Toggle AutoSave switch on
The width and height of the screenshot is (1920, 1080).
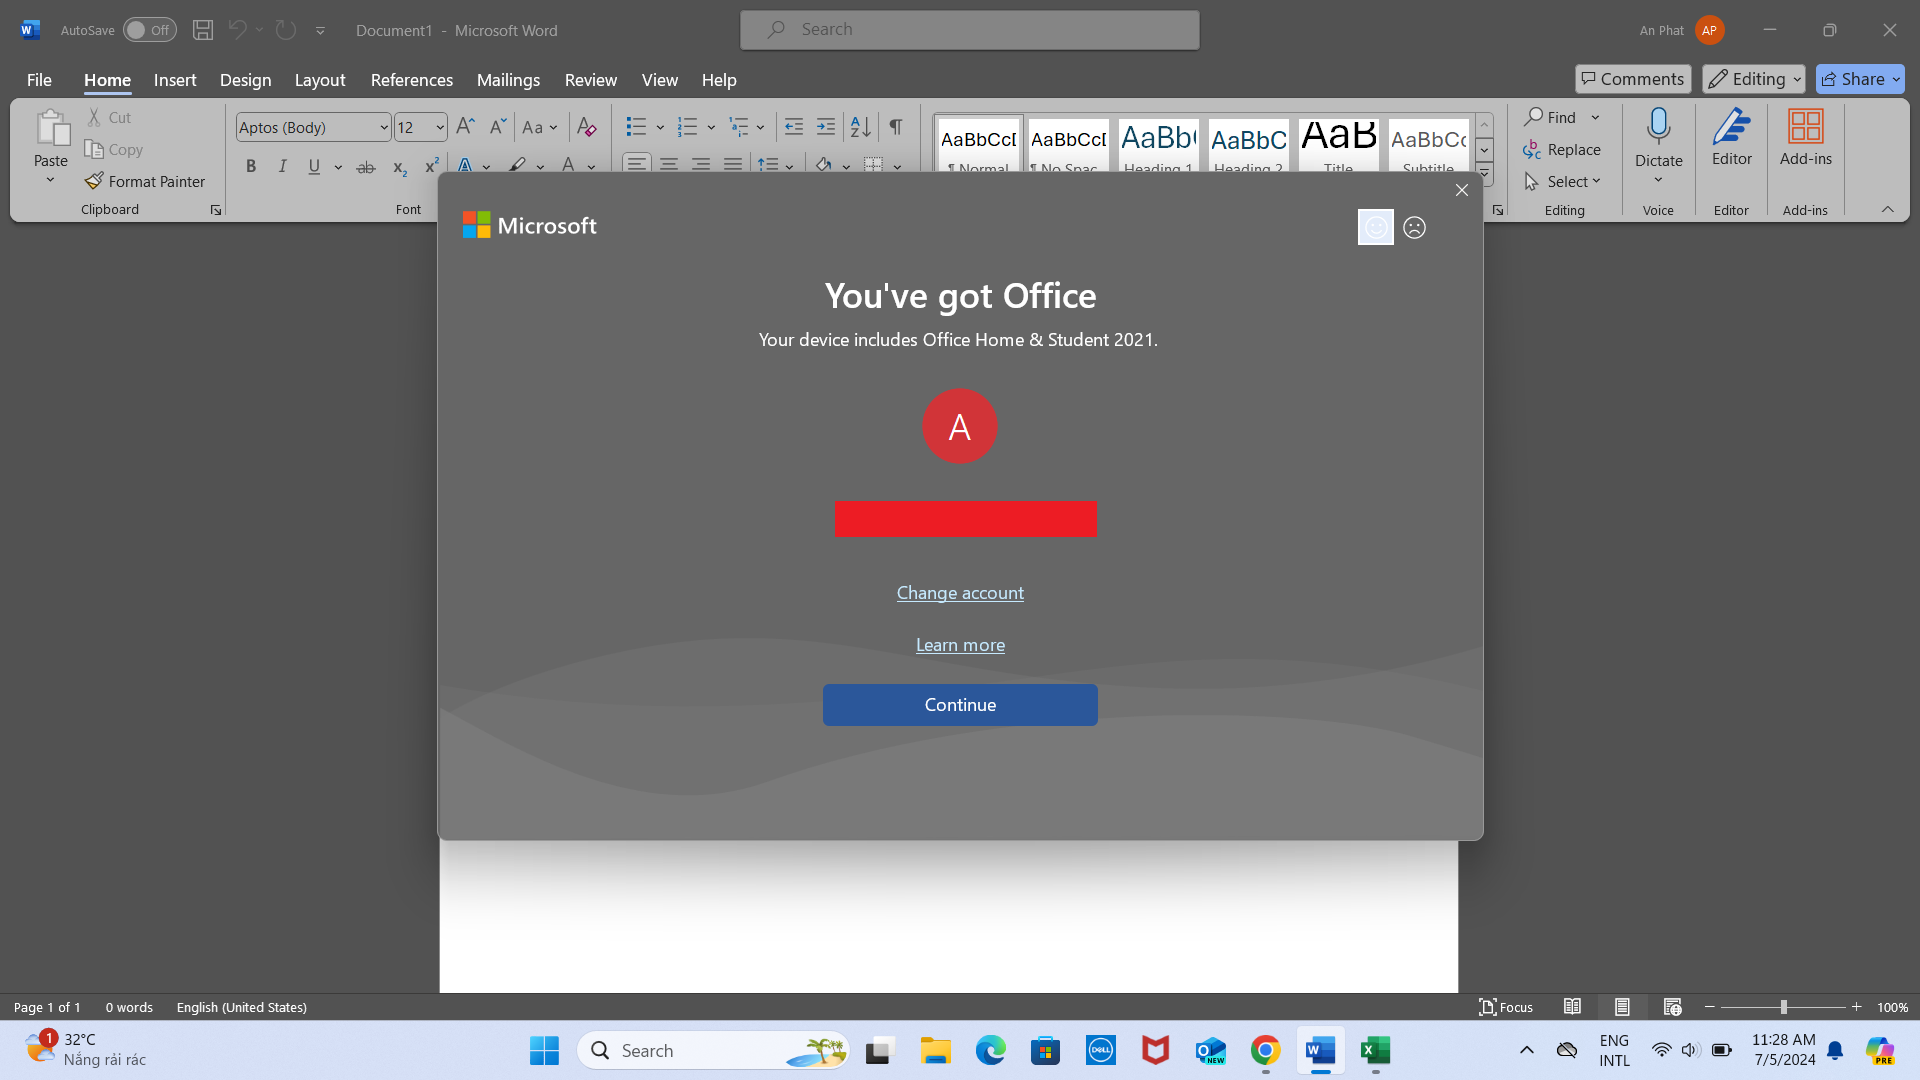tap(149, 30)
